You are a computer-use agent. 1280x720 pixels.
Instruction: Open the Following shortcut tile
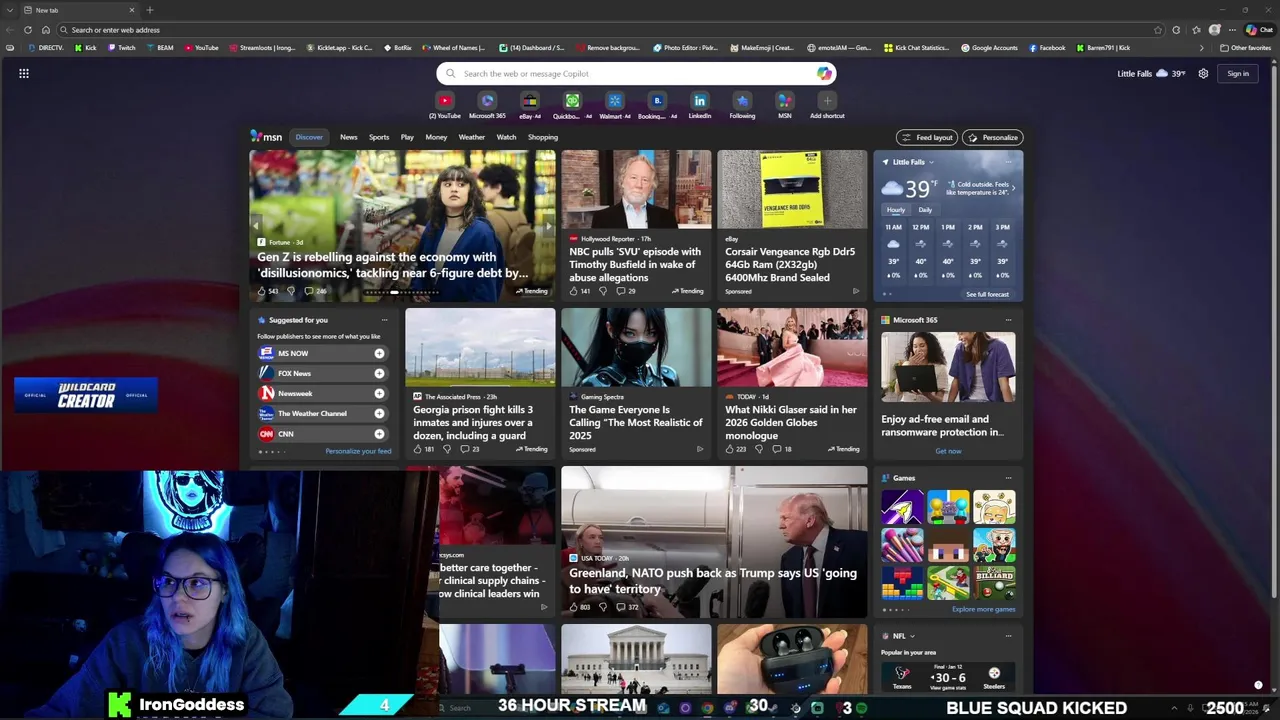(x=742, y=101)
